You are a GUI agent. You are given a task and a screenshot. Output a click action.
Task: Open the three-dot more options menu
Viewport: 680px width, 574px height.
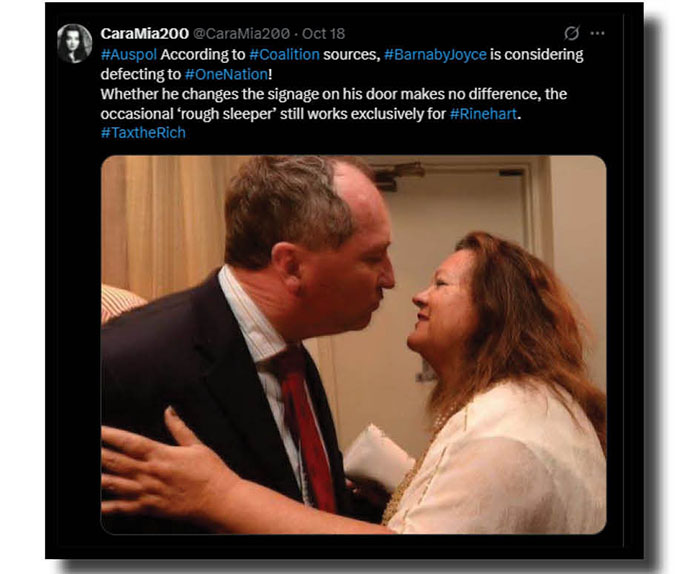coord(597,33)
